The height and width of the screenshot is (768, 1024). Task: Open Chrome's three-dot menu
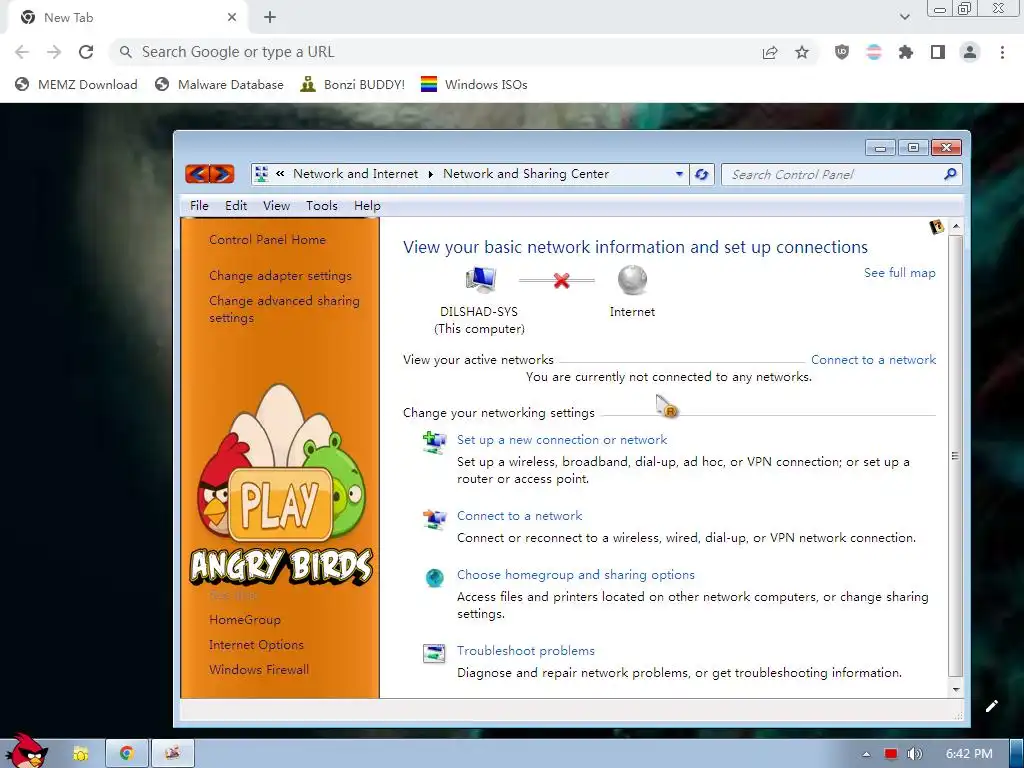click(1002, 52)
